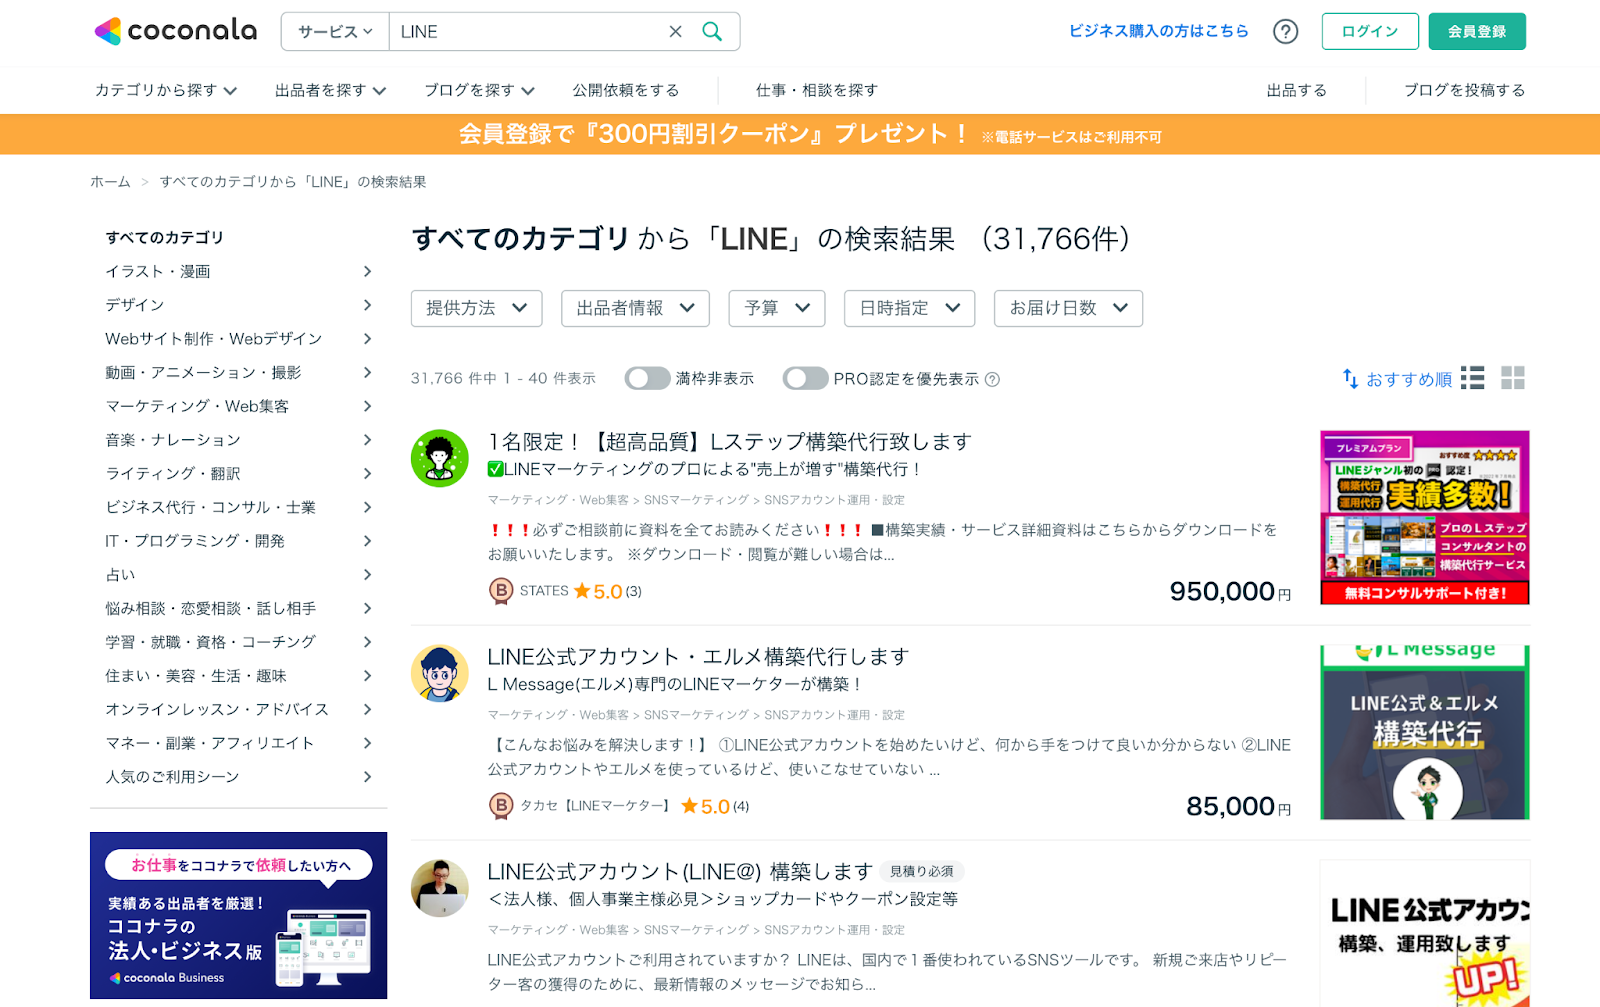1600x1007 pixels.
Task: Click the sort arrows icon beside おすすめ順
Action: click(x=1350, y=379)
